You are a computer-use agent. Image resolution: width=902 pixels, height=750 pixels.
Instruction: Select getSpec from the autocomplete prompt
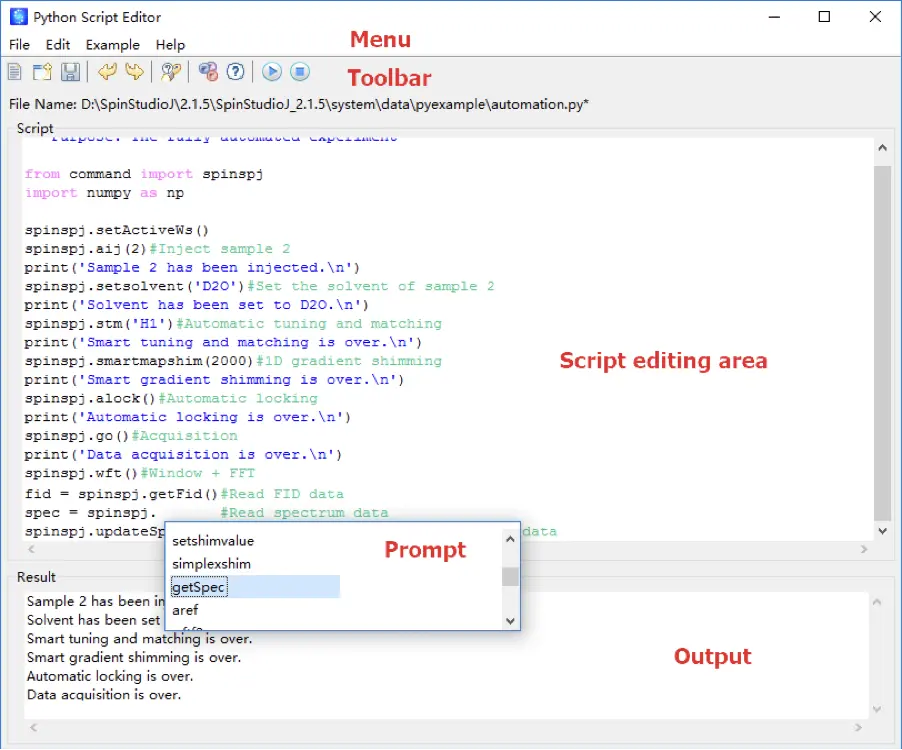coord(199,587)
